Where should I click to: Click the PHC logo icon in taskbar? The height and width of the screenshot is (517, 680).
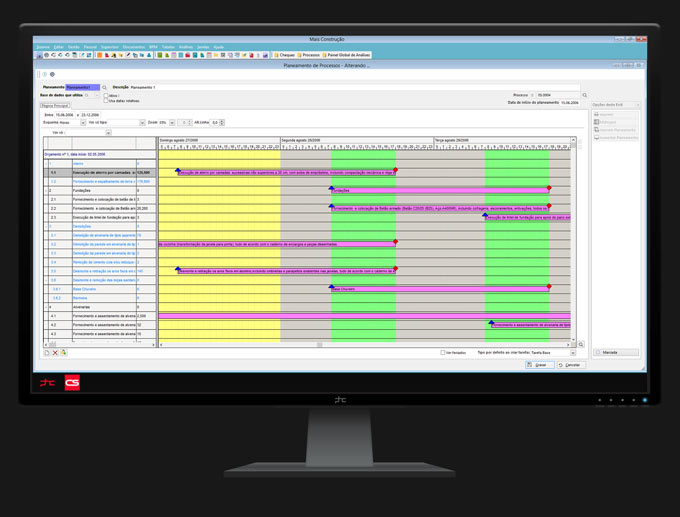47,382
